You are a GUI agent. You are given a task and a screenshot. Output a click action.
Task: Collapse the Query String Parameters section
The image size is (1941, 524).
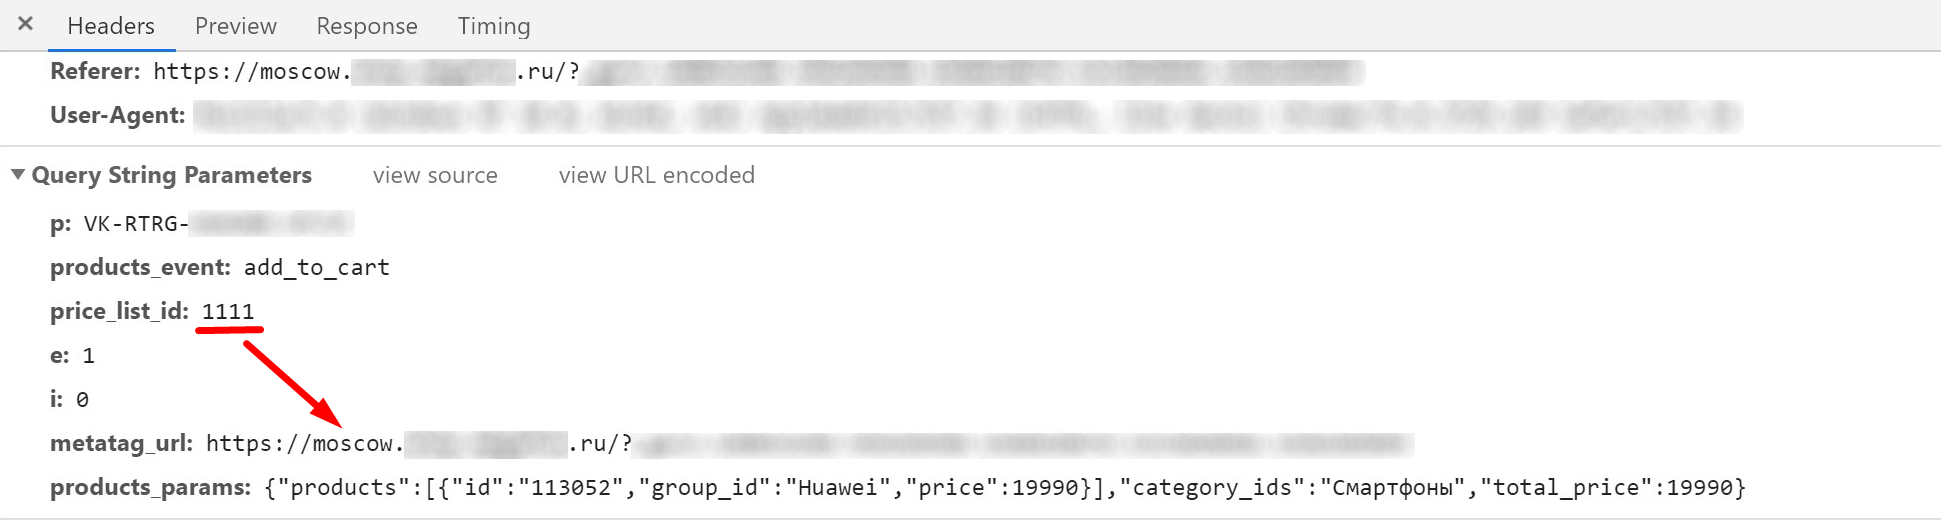(18, 175)
